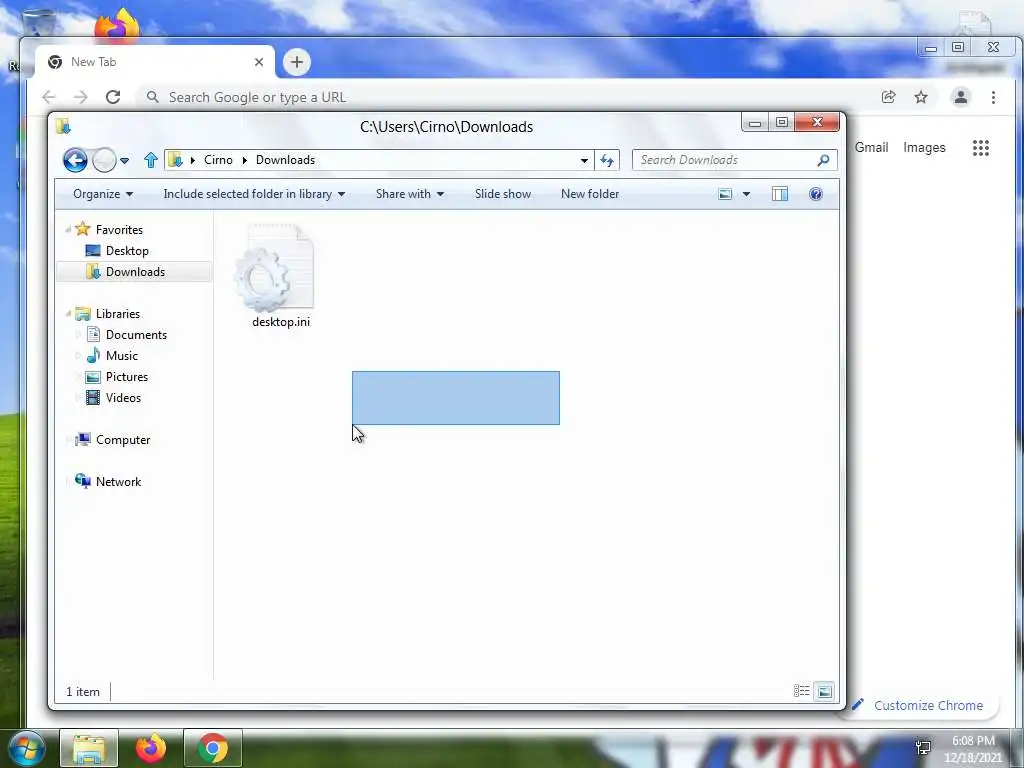Open the Windows Start menu

(27, 748)
